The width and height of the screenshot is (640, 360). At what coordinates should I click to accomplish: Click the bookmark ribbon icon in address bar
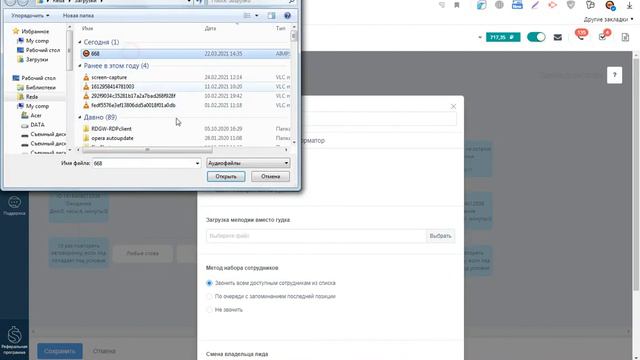click(x=457, y=5)
